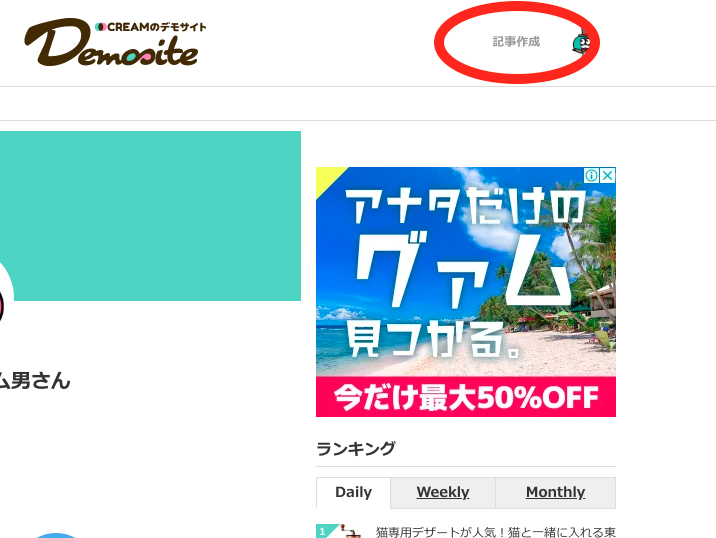Switch to the Weekly ranking tab
The width and height of the screenshot is (716, 538).
click(442, 492)
